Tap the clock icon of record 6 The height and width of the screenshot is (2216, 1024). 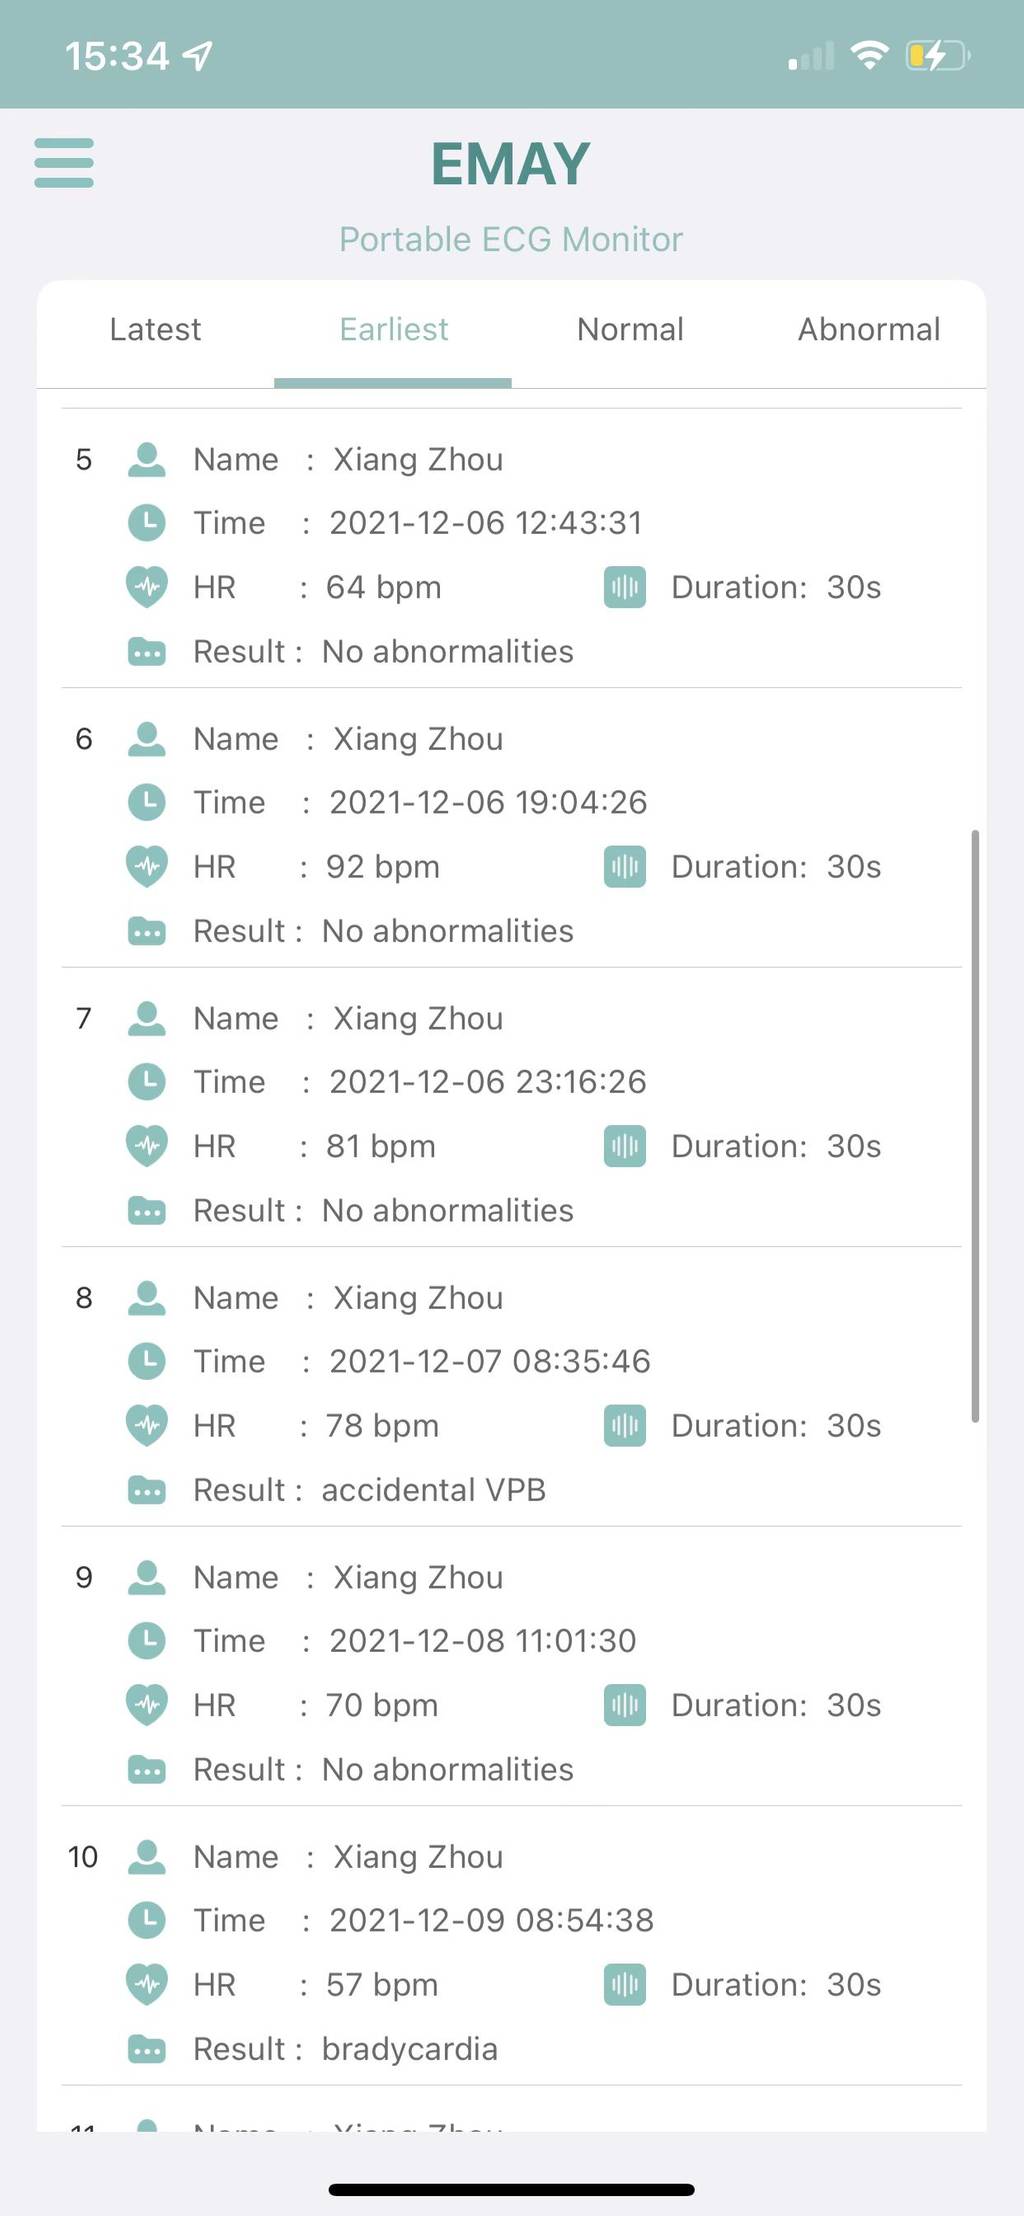(147, 802)
